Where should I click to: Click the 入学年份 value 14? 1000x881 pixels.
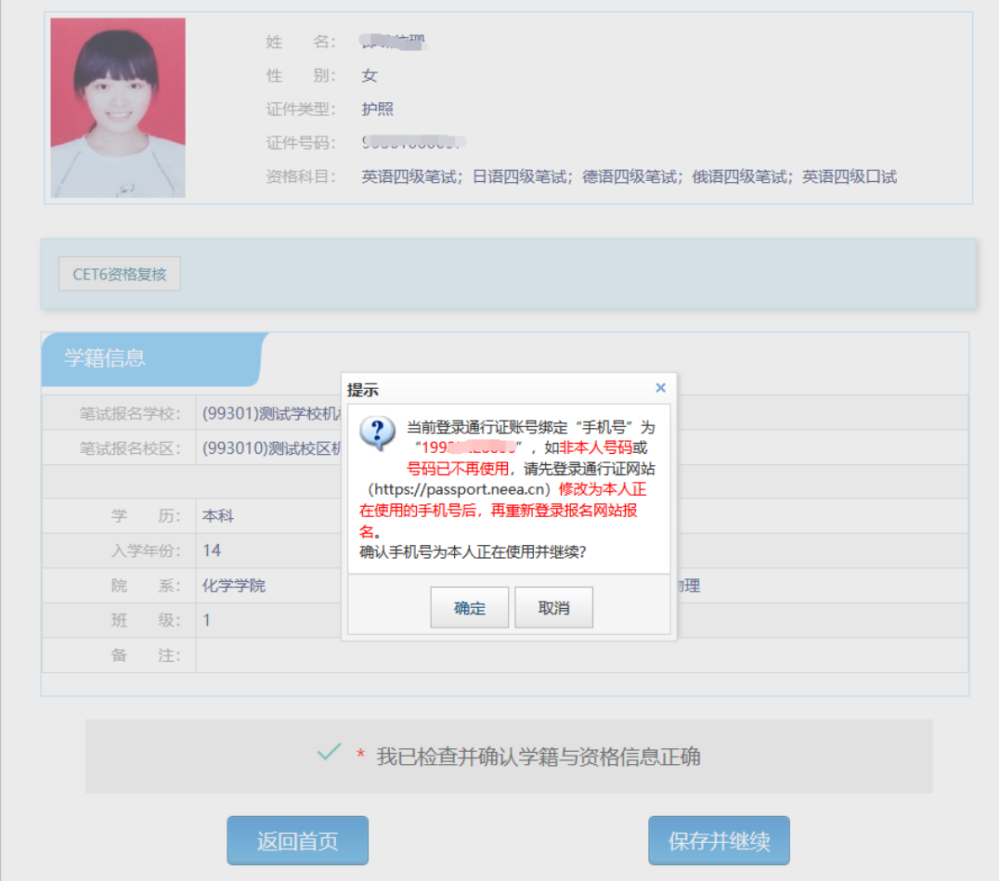(212, 551)
